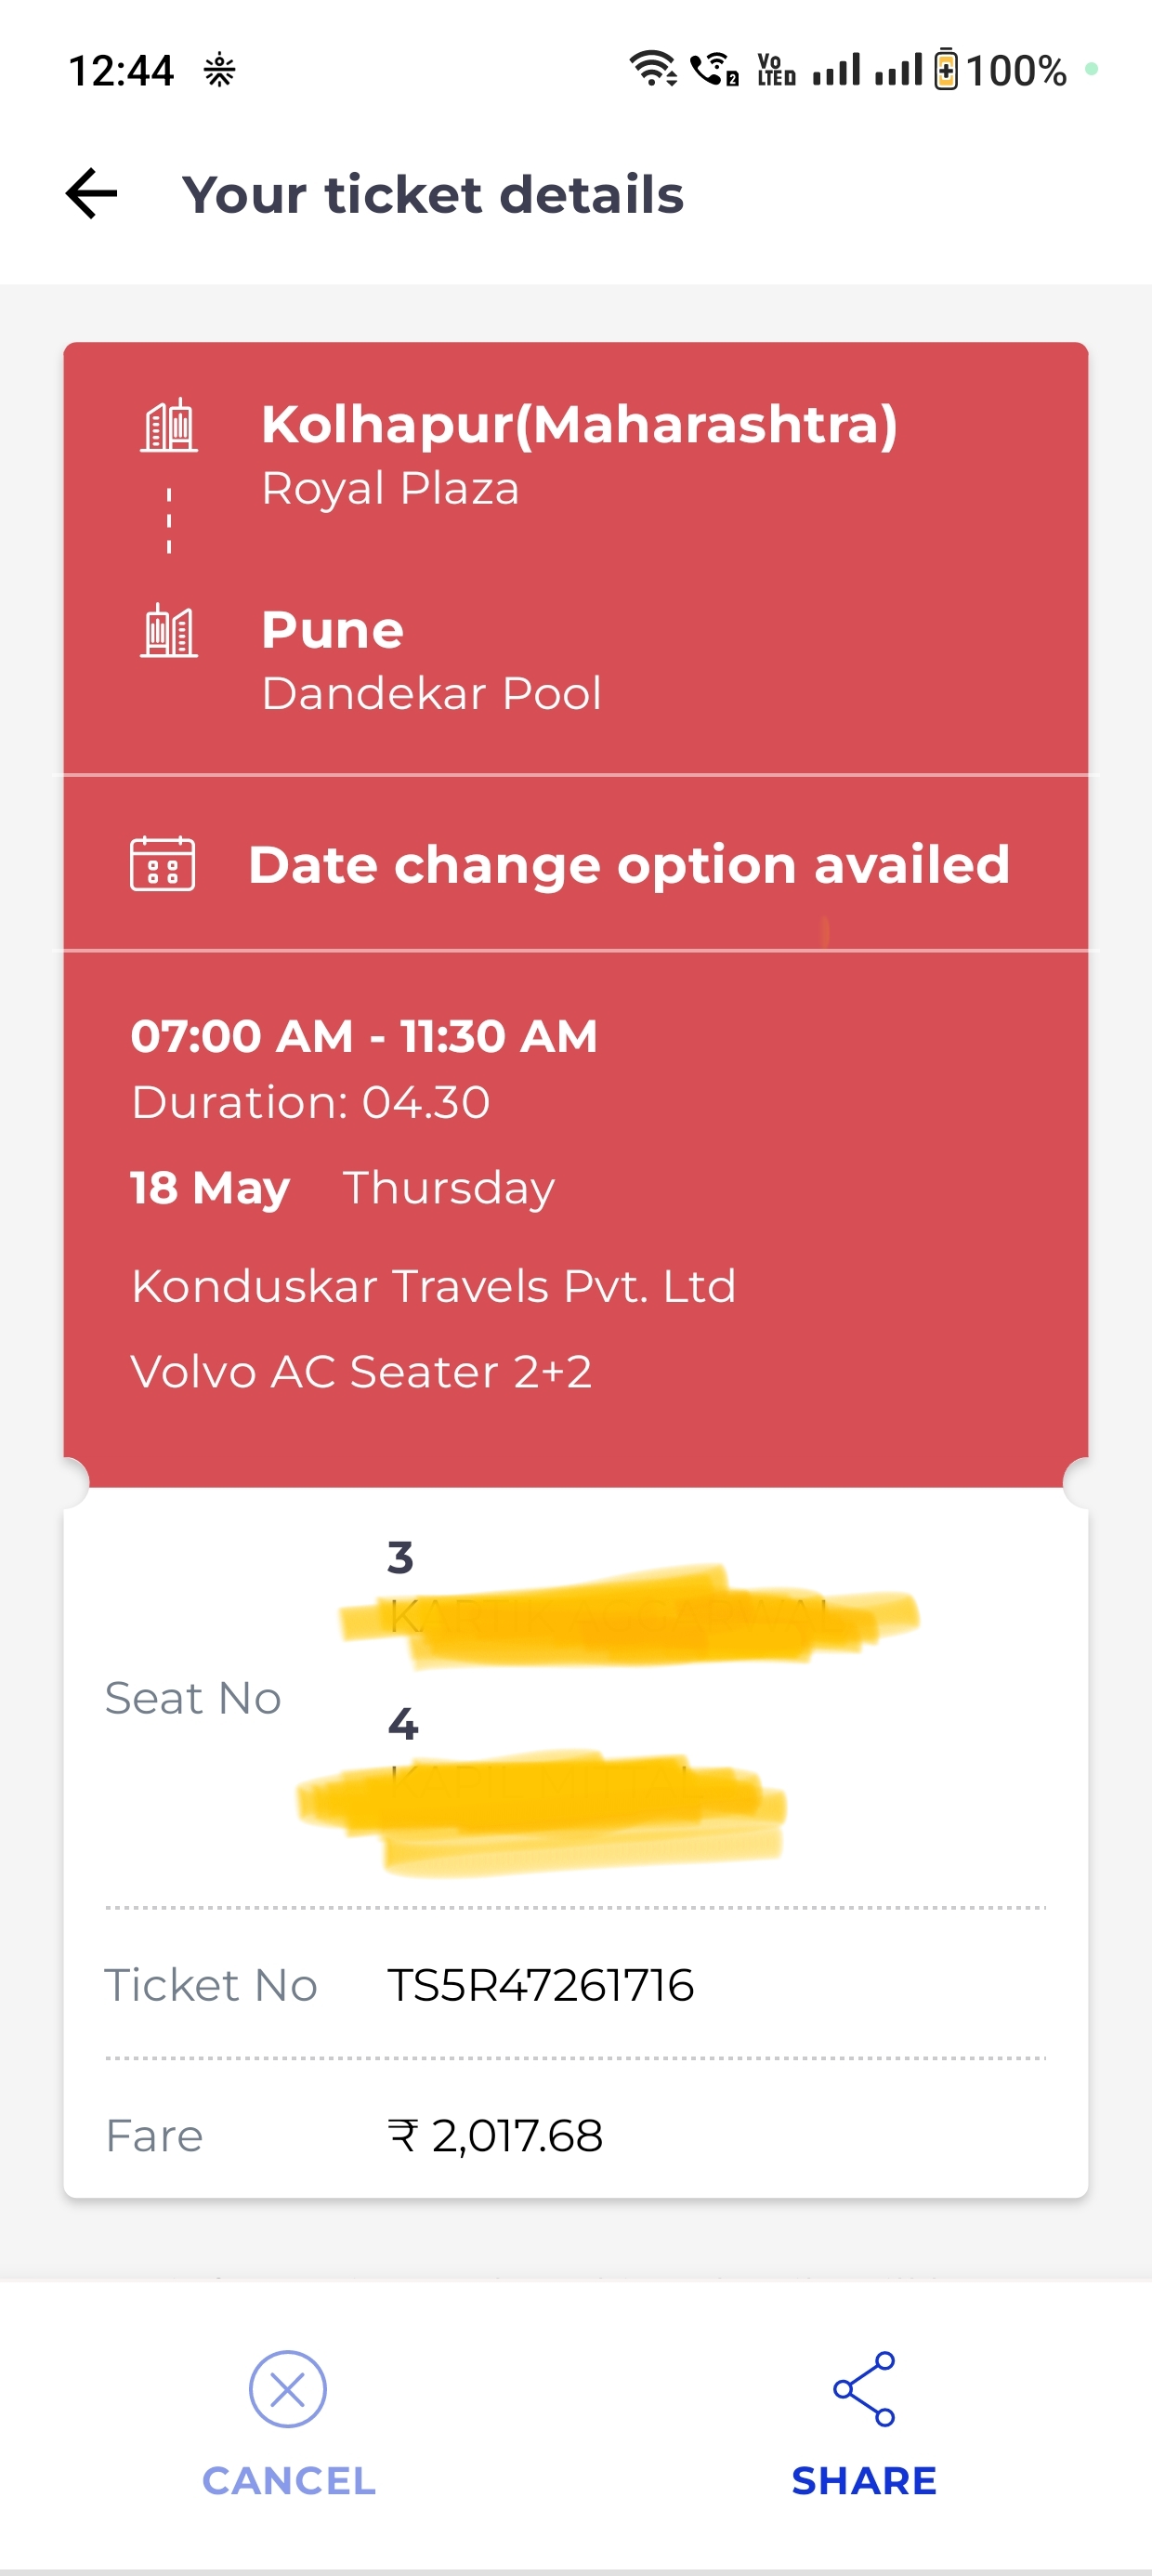Tap the Wi-Fi status bar icon
Viewport: 1152px width, 2576px height.
pos(653,69)
